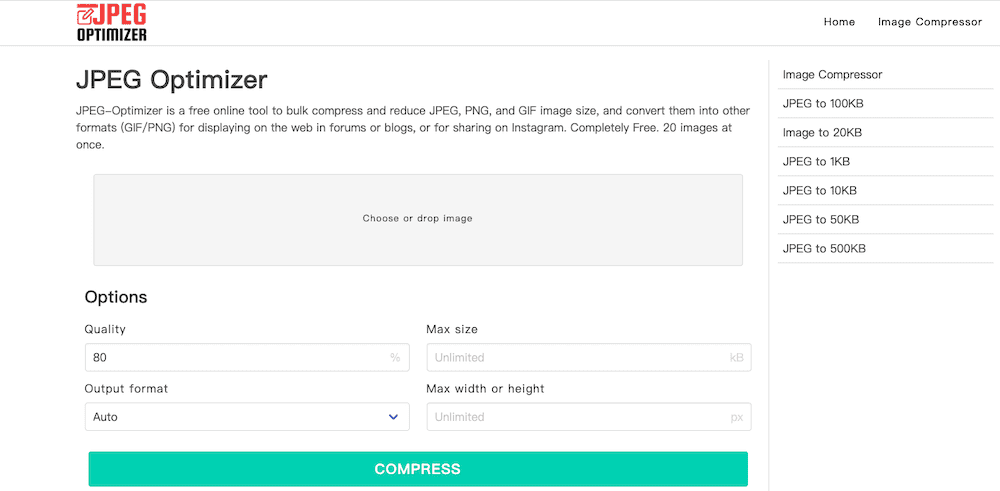The image size is (1000, 491).
Task: Open the JPEG to 100KB link
Action: (823, 104)
